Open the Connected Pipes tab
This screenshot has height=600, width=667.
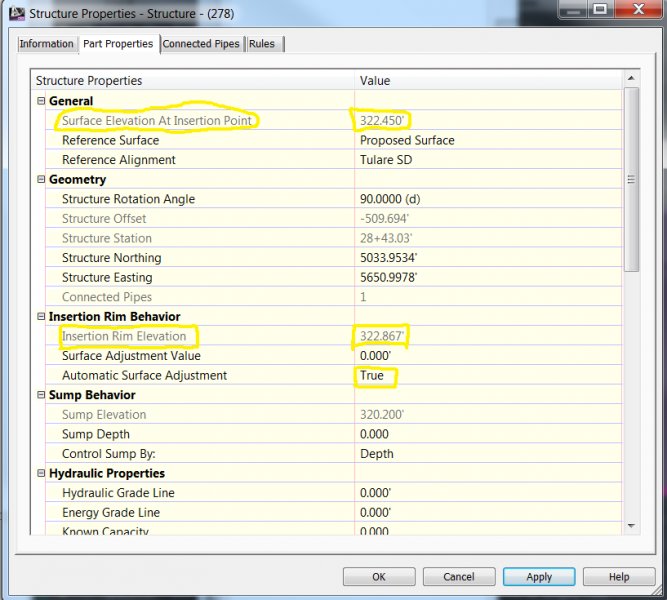(201, 44)
